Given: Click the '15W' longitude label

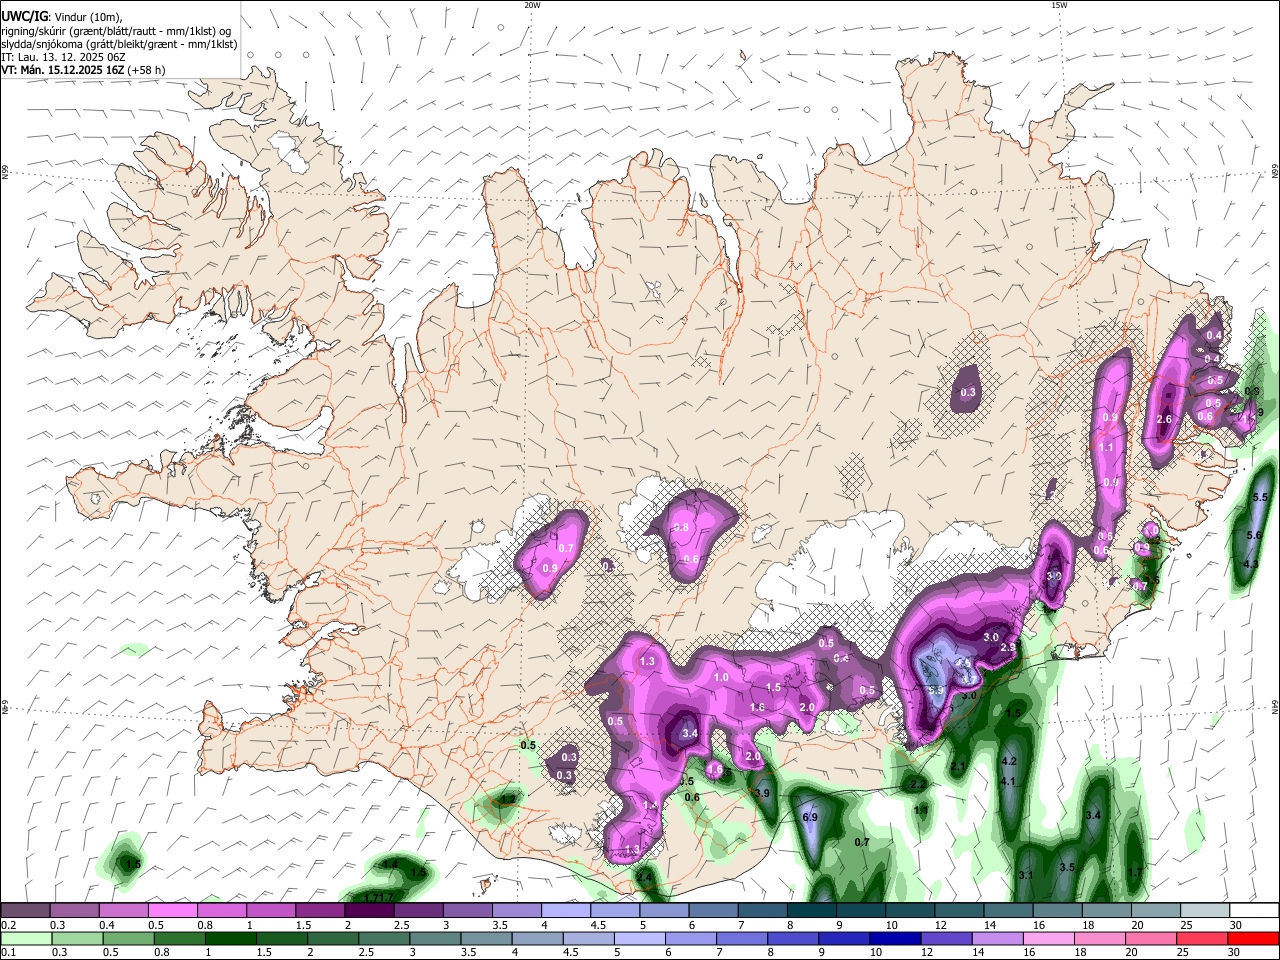Looking at the screenshot, I should [1059, 5].
